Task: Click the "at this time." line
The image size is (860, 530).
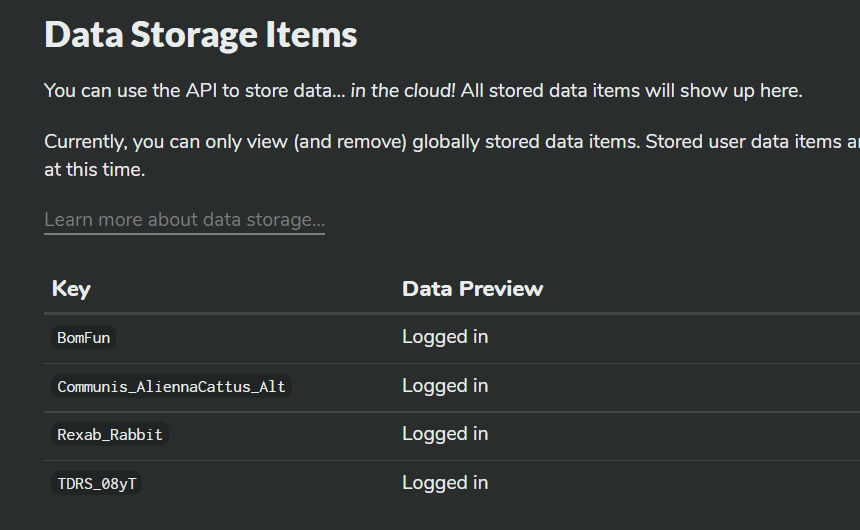Action: (95, 170)
